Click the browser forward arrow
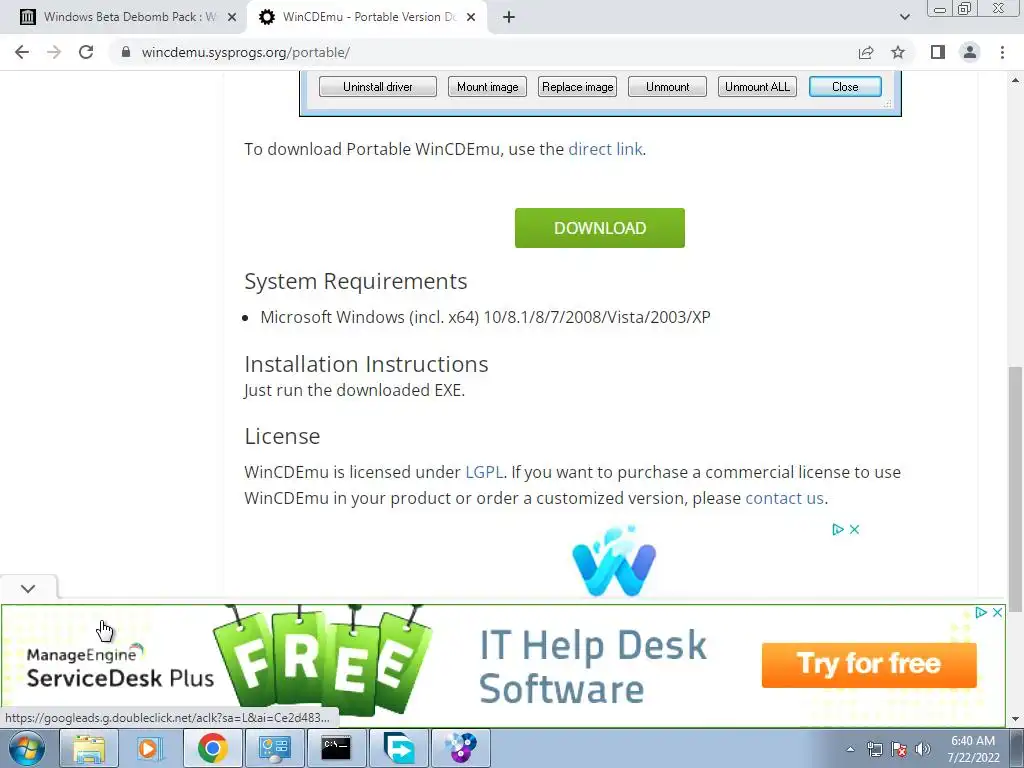The width and height of the screenshot is (1024, 768). point(54,52)
